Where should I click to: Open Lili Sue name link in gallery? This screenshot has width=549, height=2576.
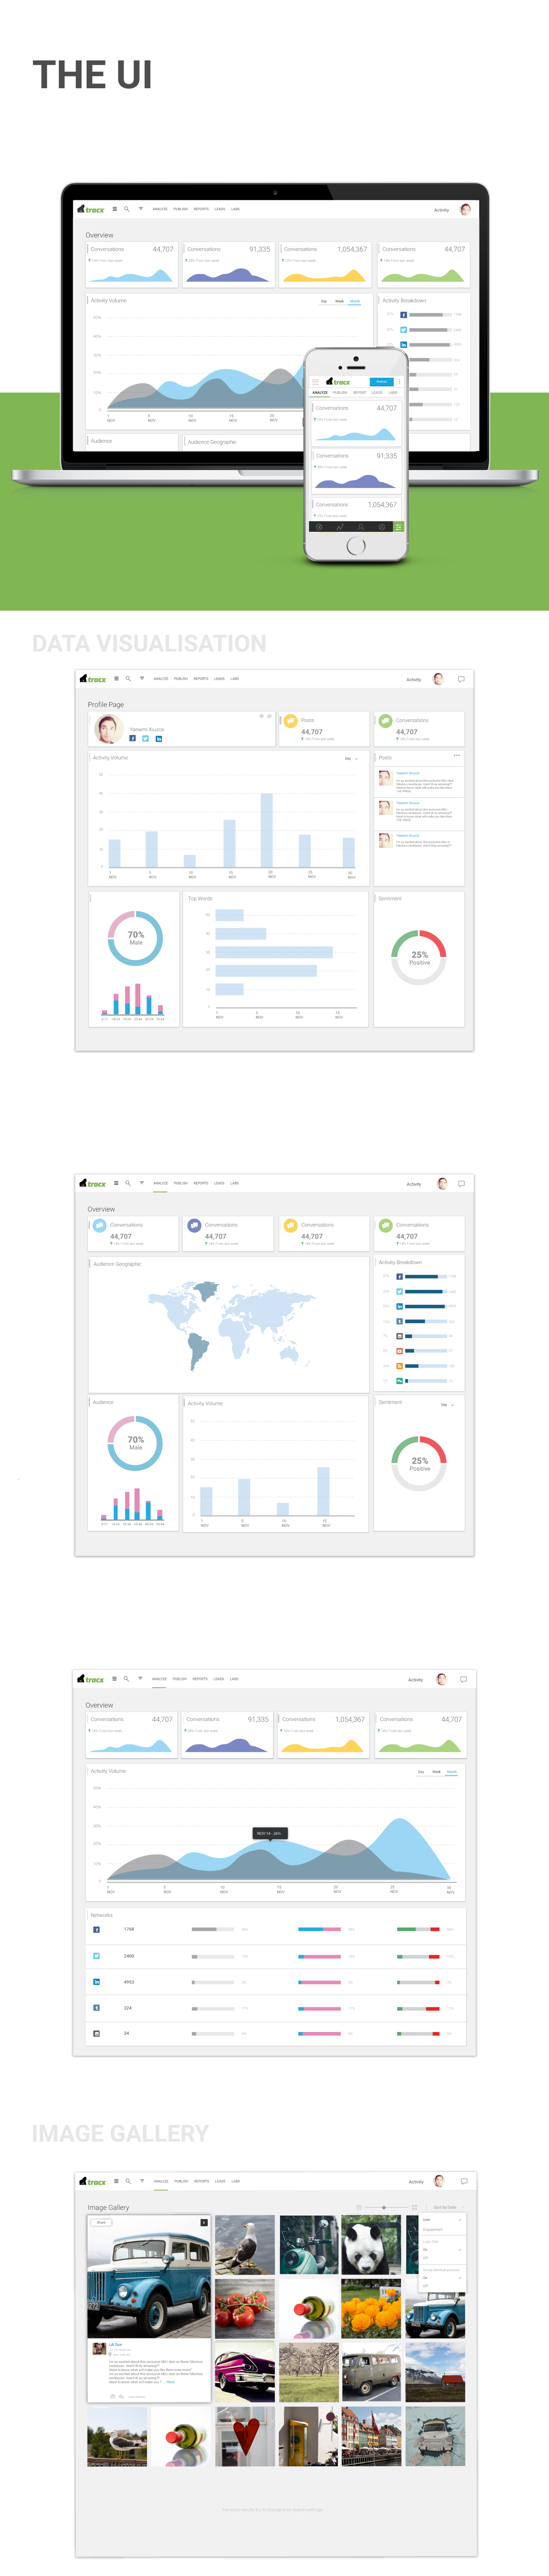click(115, 2345)
